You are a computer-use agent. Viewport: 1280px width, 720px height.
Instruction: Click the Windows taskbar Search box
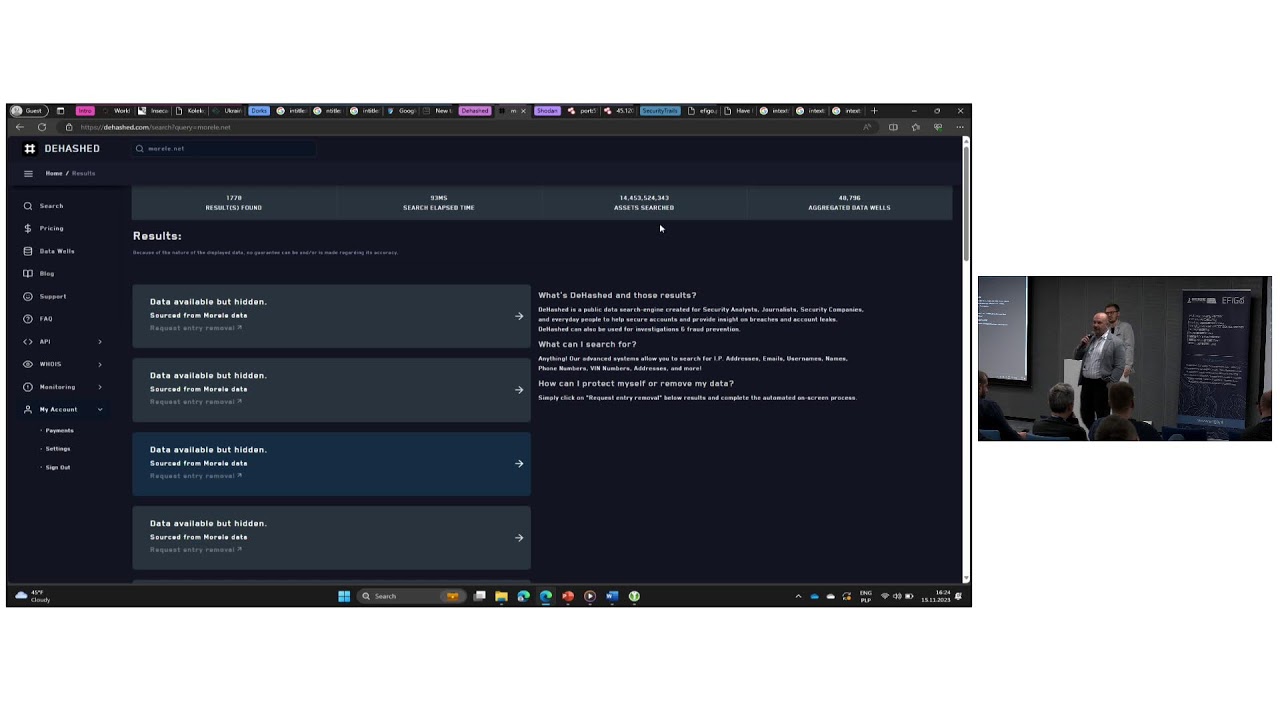pos(410,596)
